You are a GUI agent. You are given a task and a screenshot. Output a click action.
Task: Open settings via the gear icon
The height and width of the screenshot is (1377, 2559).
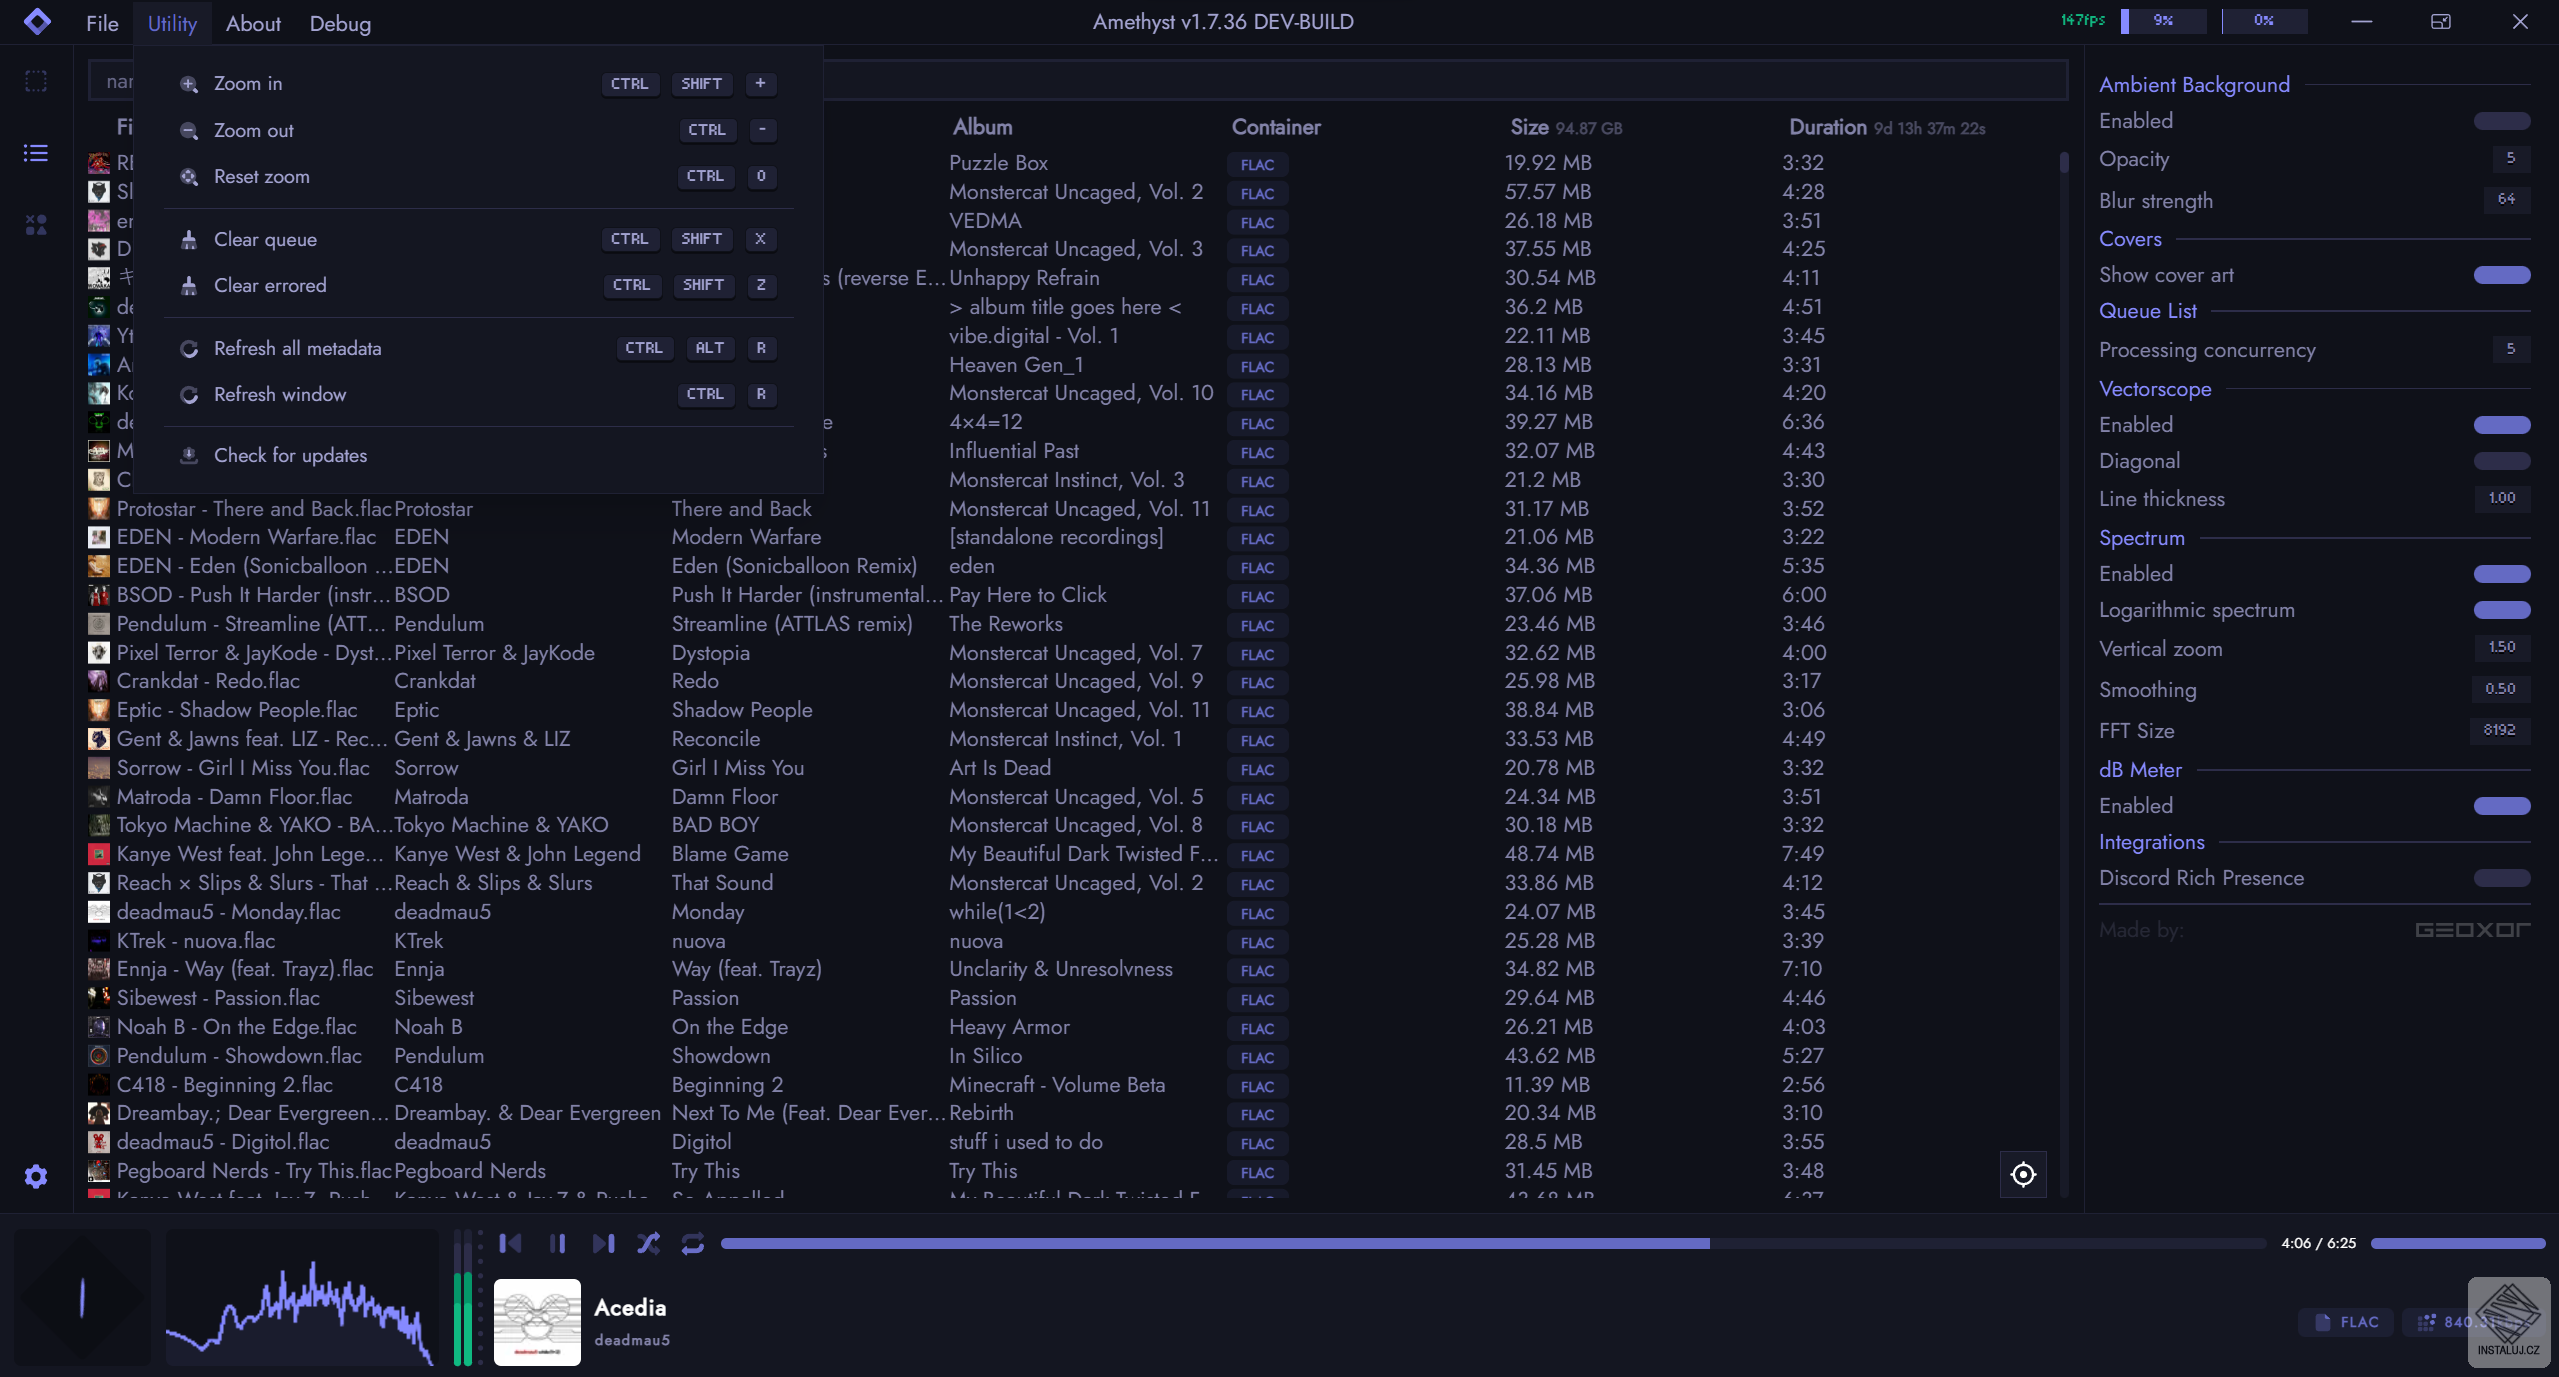click(36, 1176)
